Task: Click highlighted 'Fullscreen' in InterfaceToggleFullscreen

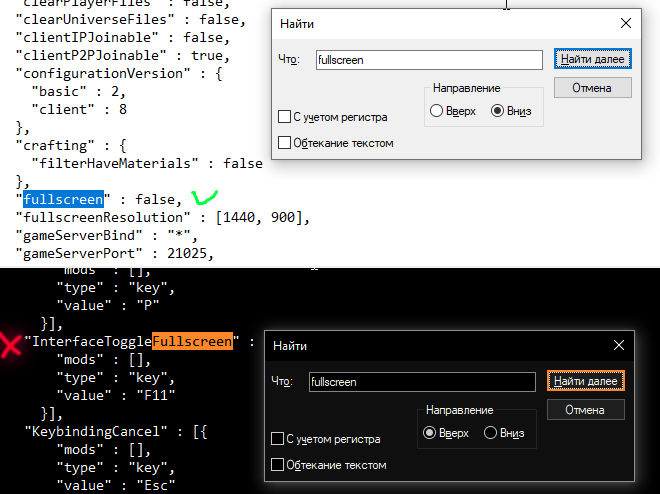Action: [192, 341]
